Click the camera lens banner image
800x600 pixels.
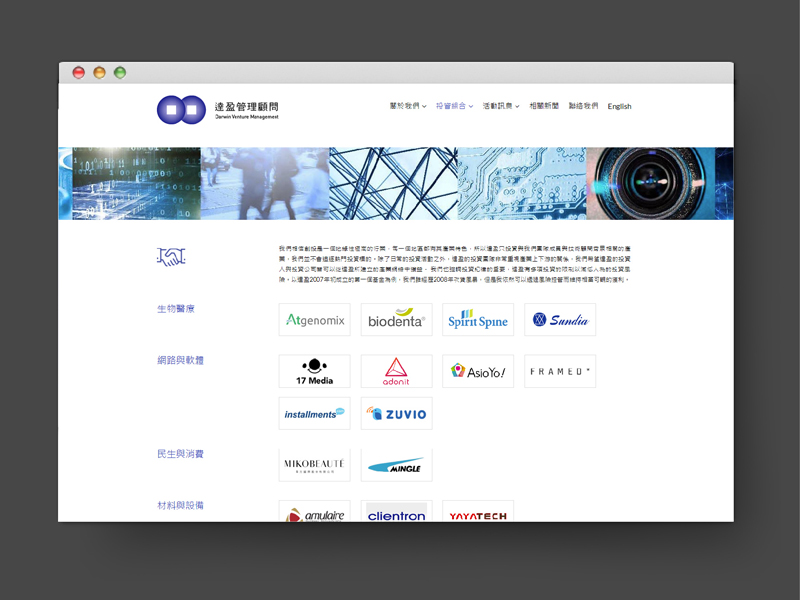coord(651,184)
